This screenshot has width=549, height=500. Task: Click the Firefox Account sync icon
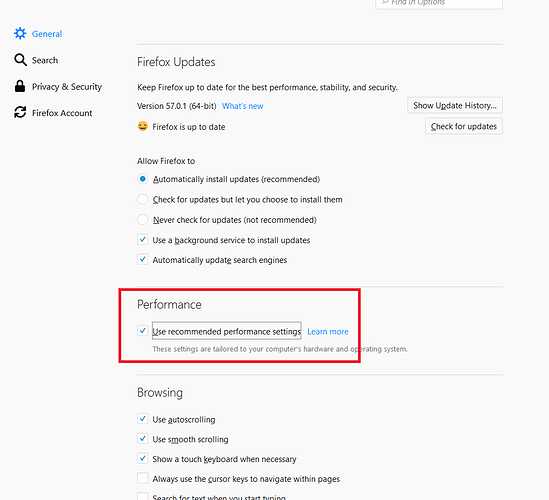(20, 112)
